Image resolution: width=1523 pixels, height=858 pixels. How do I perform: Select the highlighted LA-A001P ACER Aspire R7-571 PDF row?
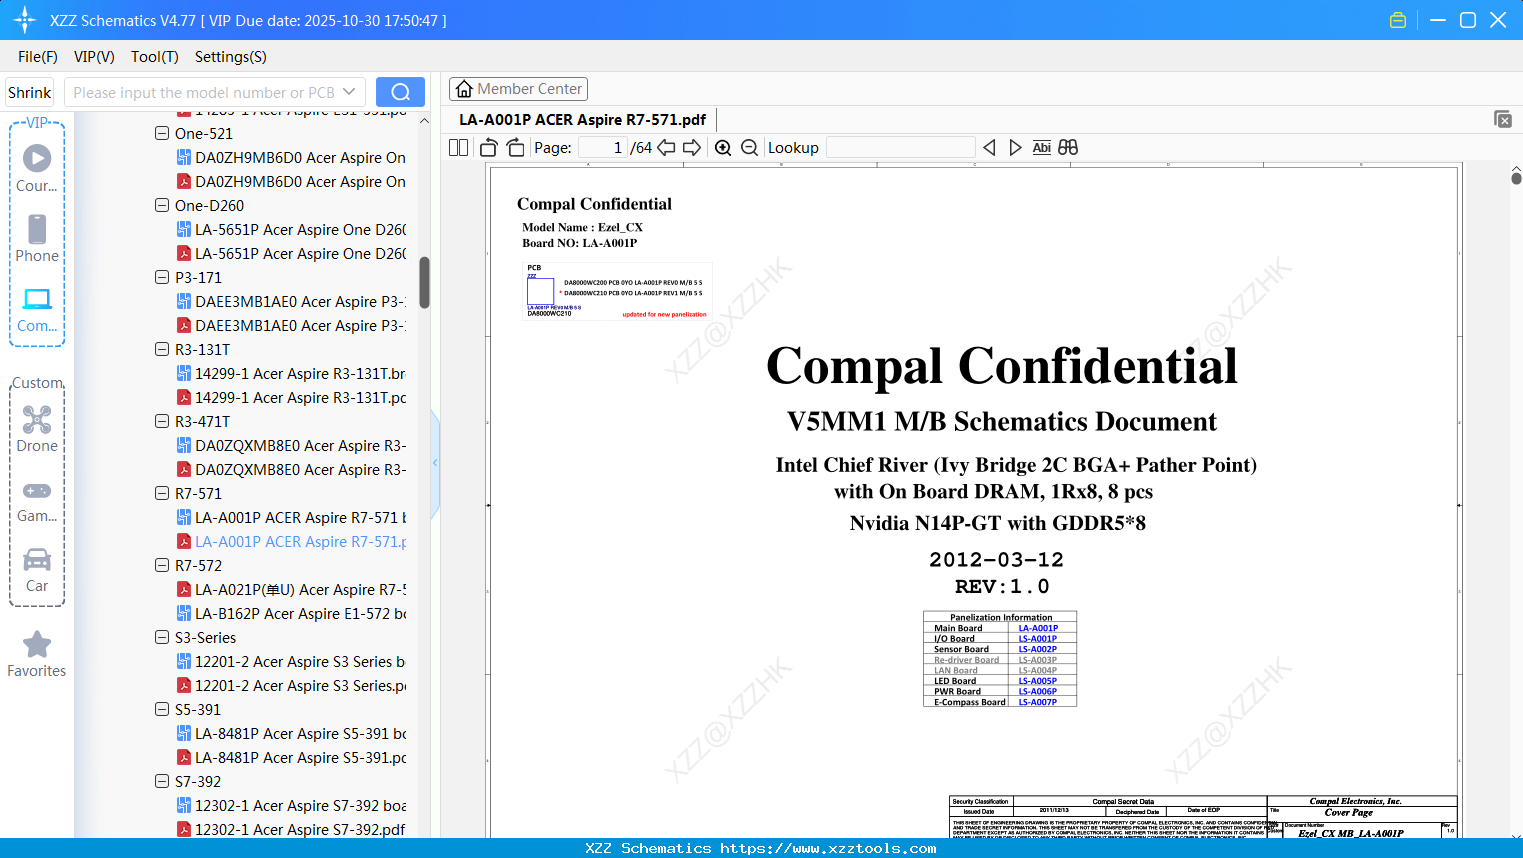pyautogui.click(x=291, y=542)
